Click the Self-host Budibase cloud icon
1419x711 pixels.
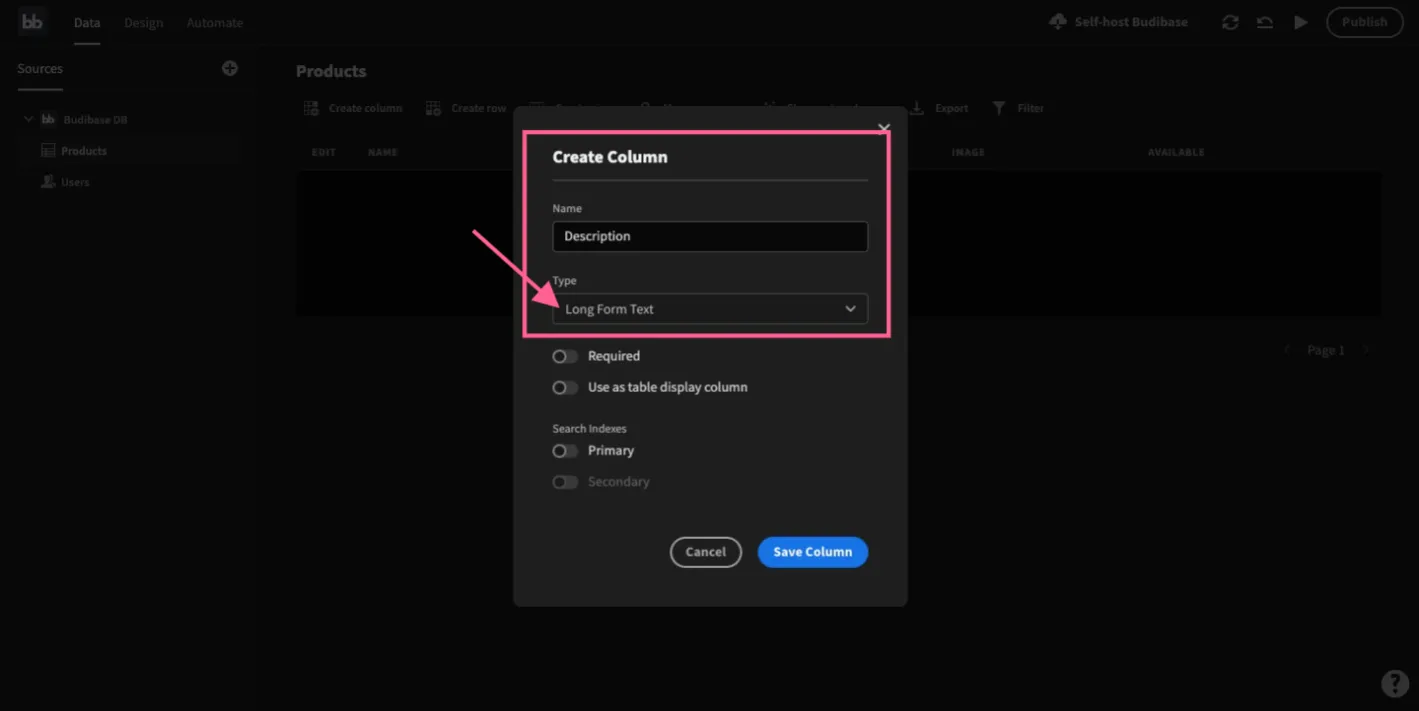coord(1058,22)
